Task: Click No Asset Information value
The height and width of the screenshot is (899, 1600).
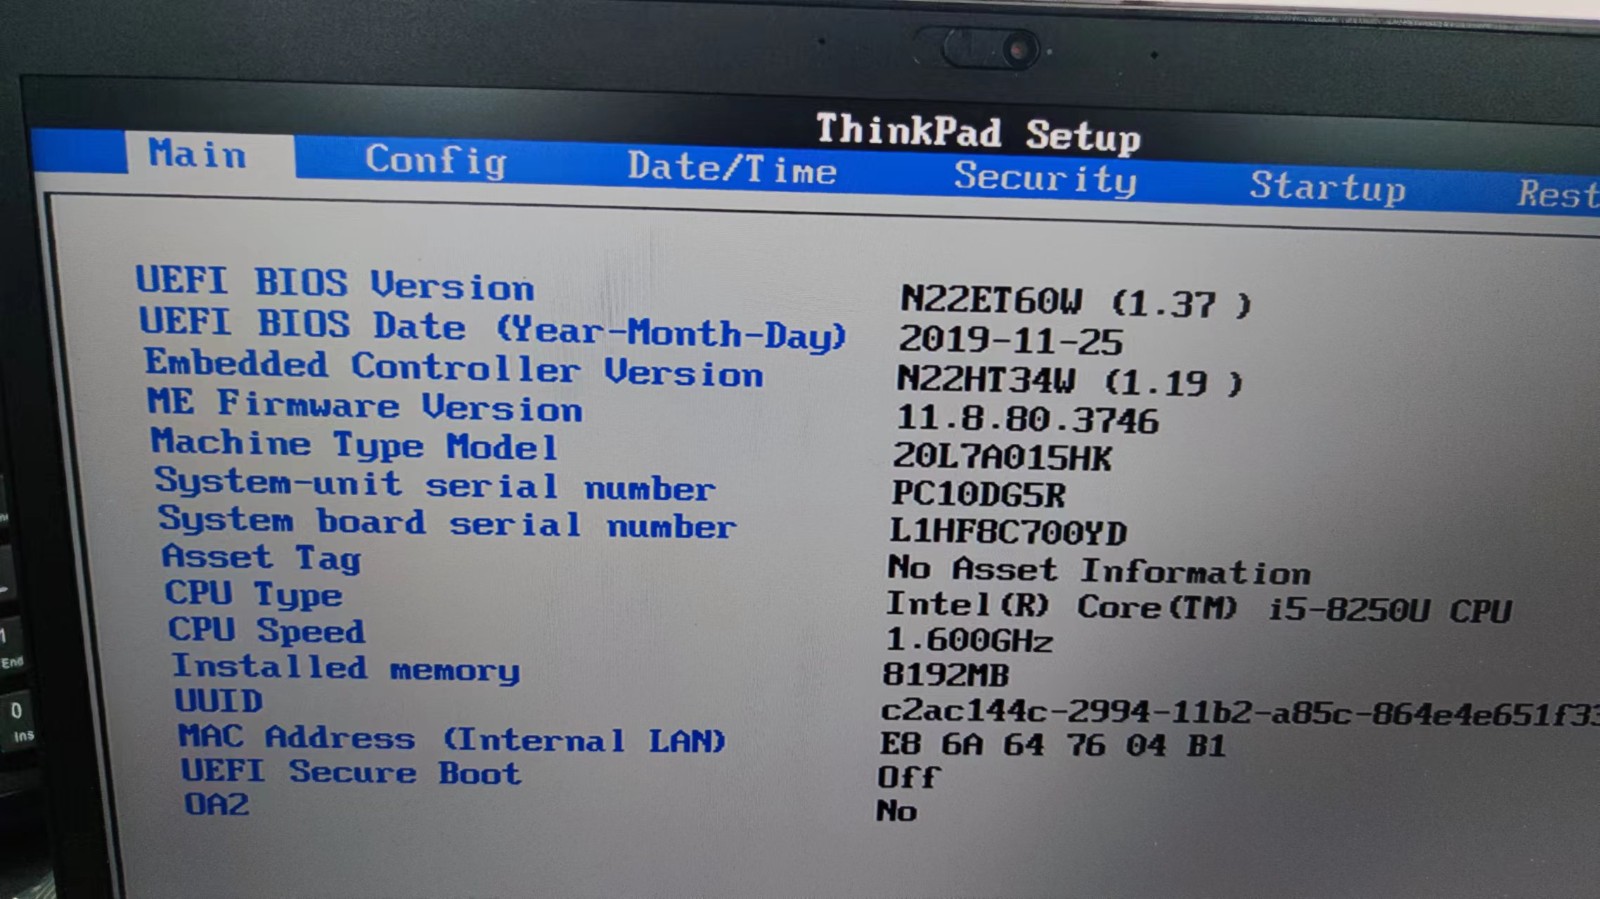Action: pyautogui.click(x=1098, y=570)
